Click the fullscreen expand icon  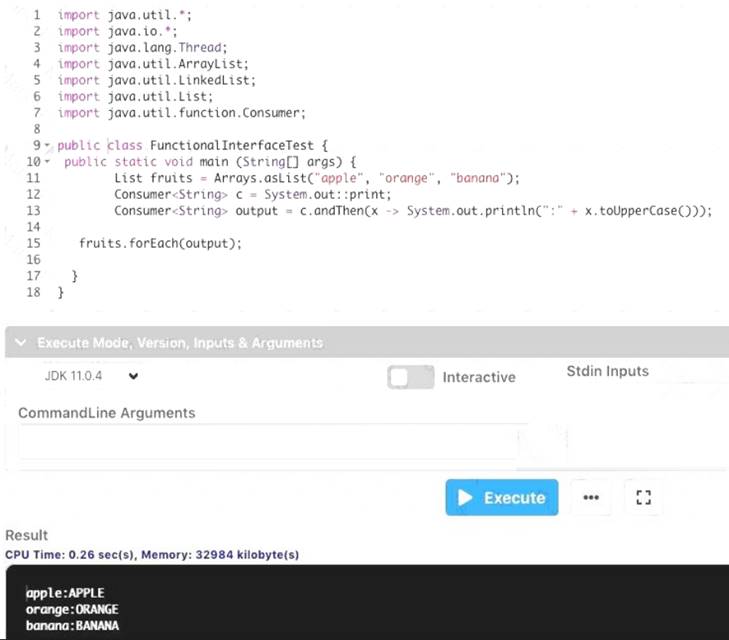[644, 497]
